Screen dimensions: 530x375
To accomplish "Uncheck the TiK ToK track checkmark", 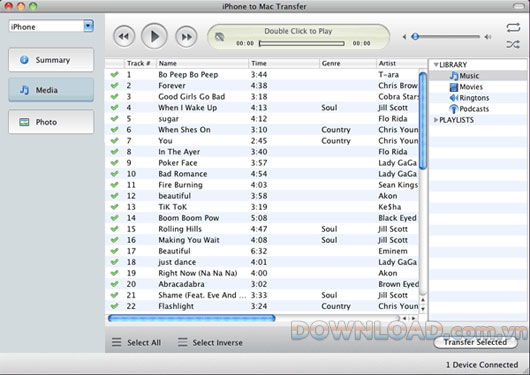I will point(115,207).
